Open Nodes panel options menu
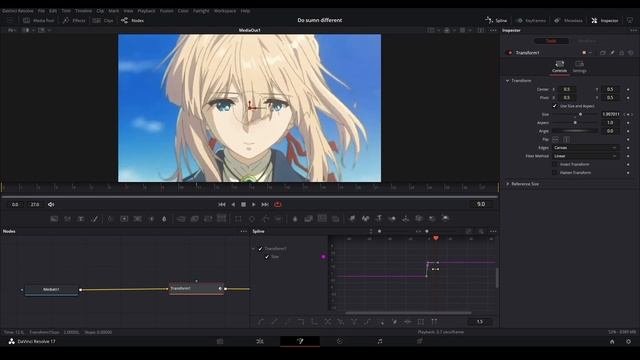Screen dimensions: 640x360 pos(244,231)
